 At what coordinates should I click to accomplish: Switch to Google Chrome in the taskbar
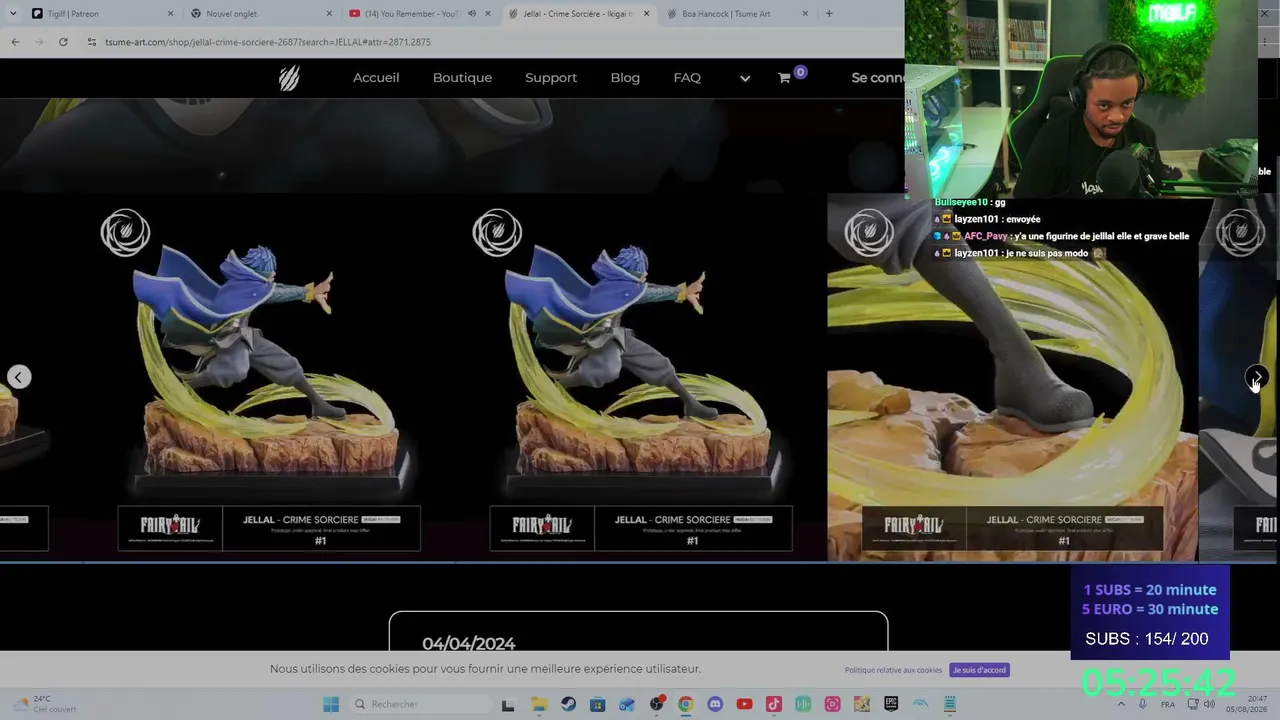coord(685,704)
